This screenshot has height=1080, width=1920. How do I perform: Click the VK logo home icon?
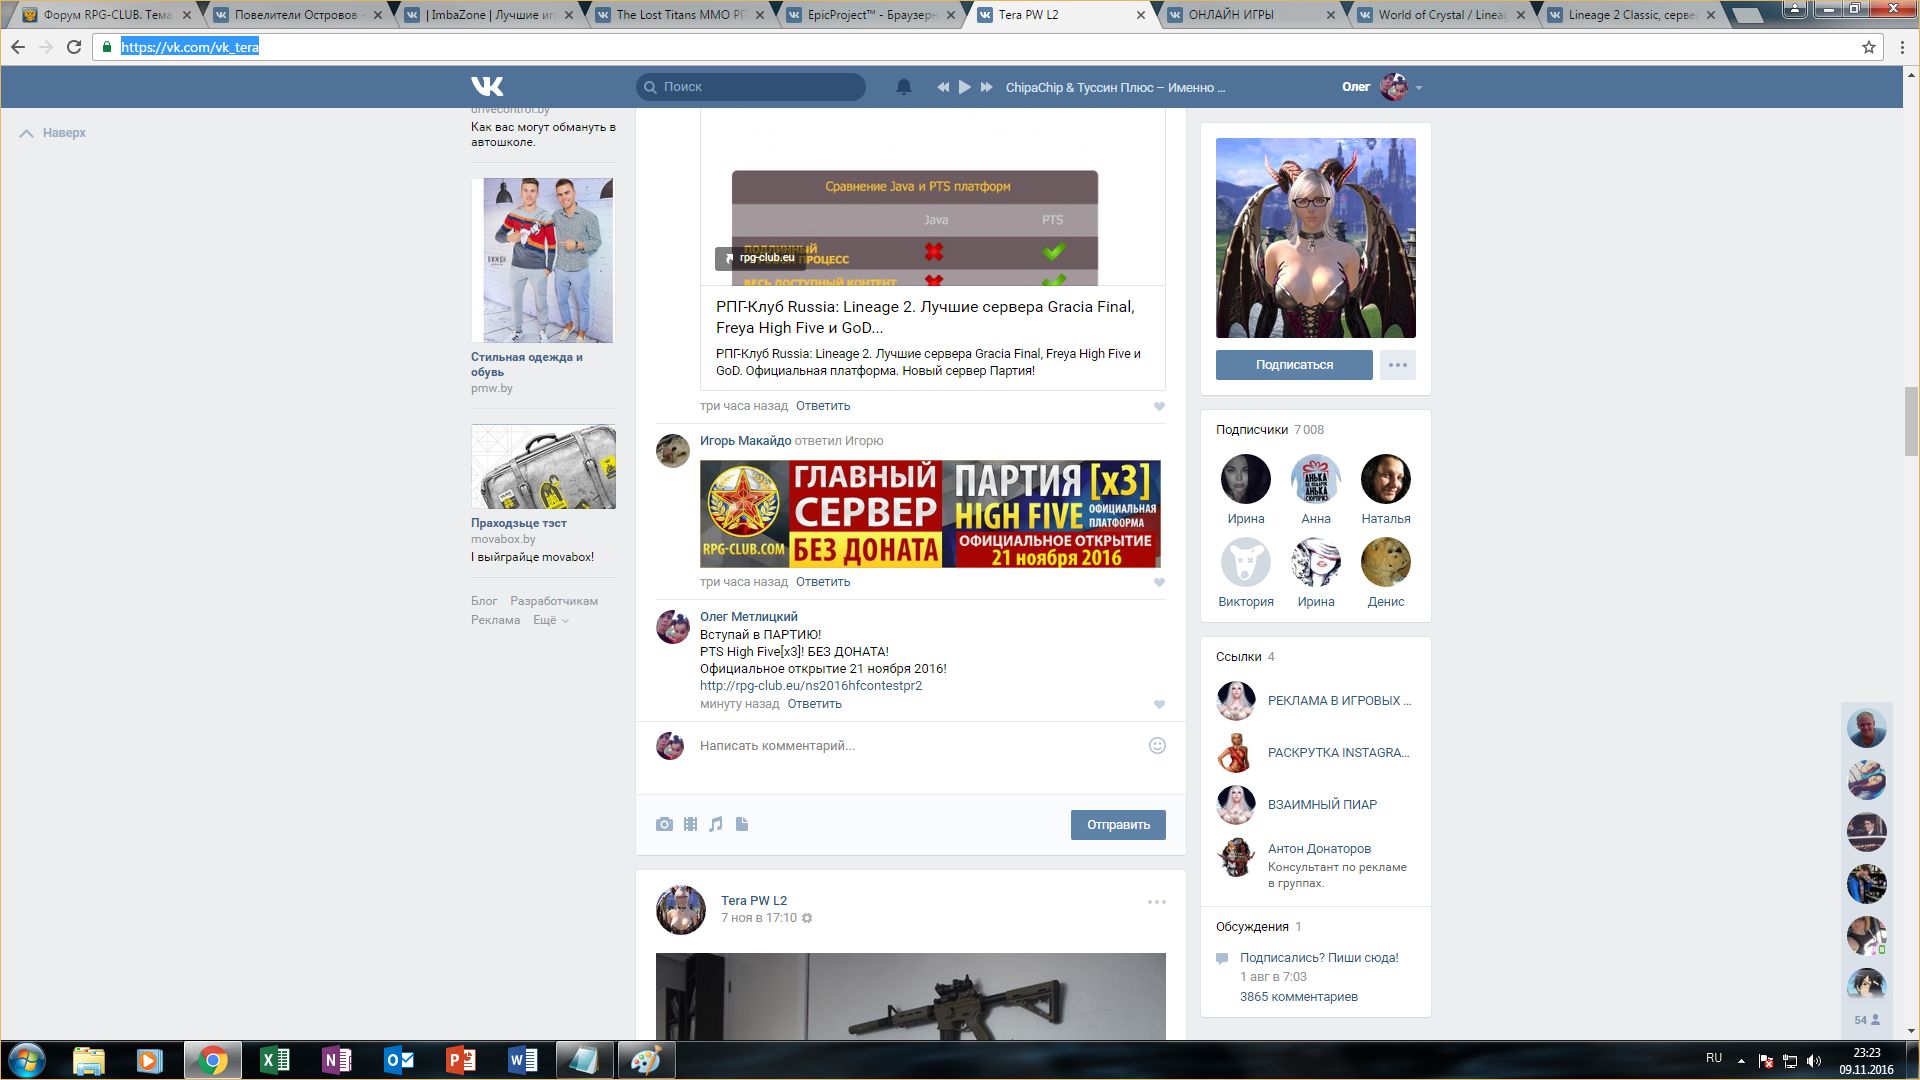[487, 87]
